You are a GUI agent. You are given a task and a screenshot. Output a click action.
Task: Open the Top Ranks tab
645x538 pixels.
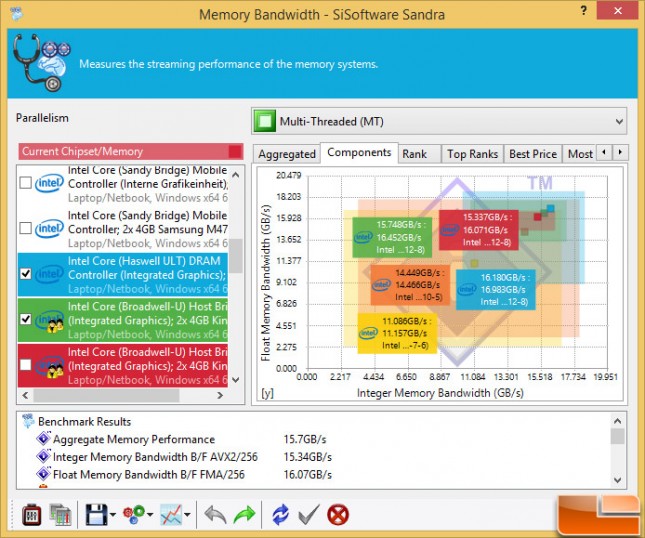[x=472, y=154]
